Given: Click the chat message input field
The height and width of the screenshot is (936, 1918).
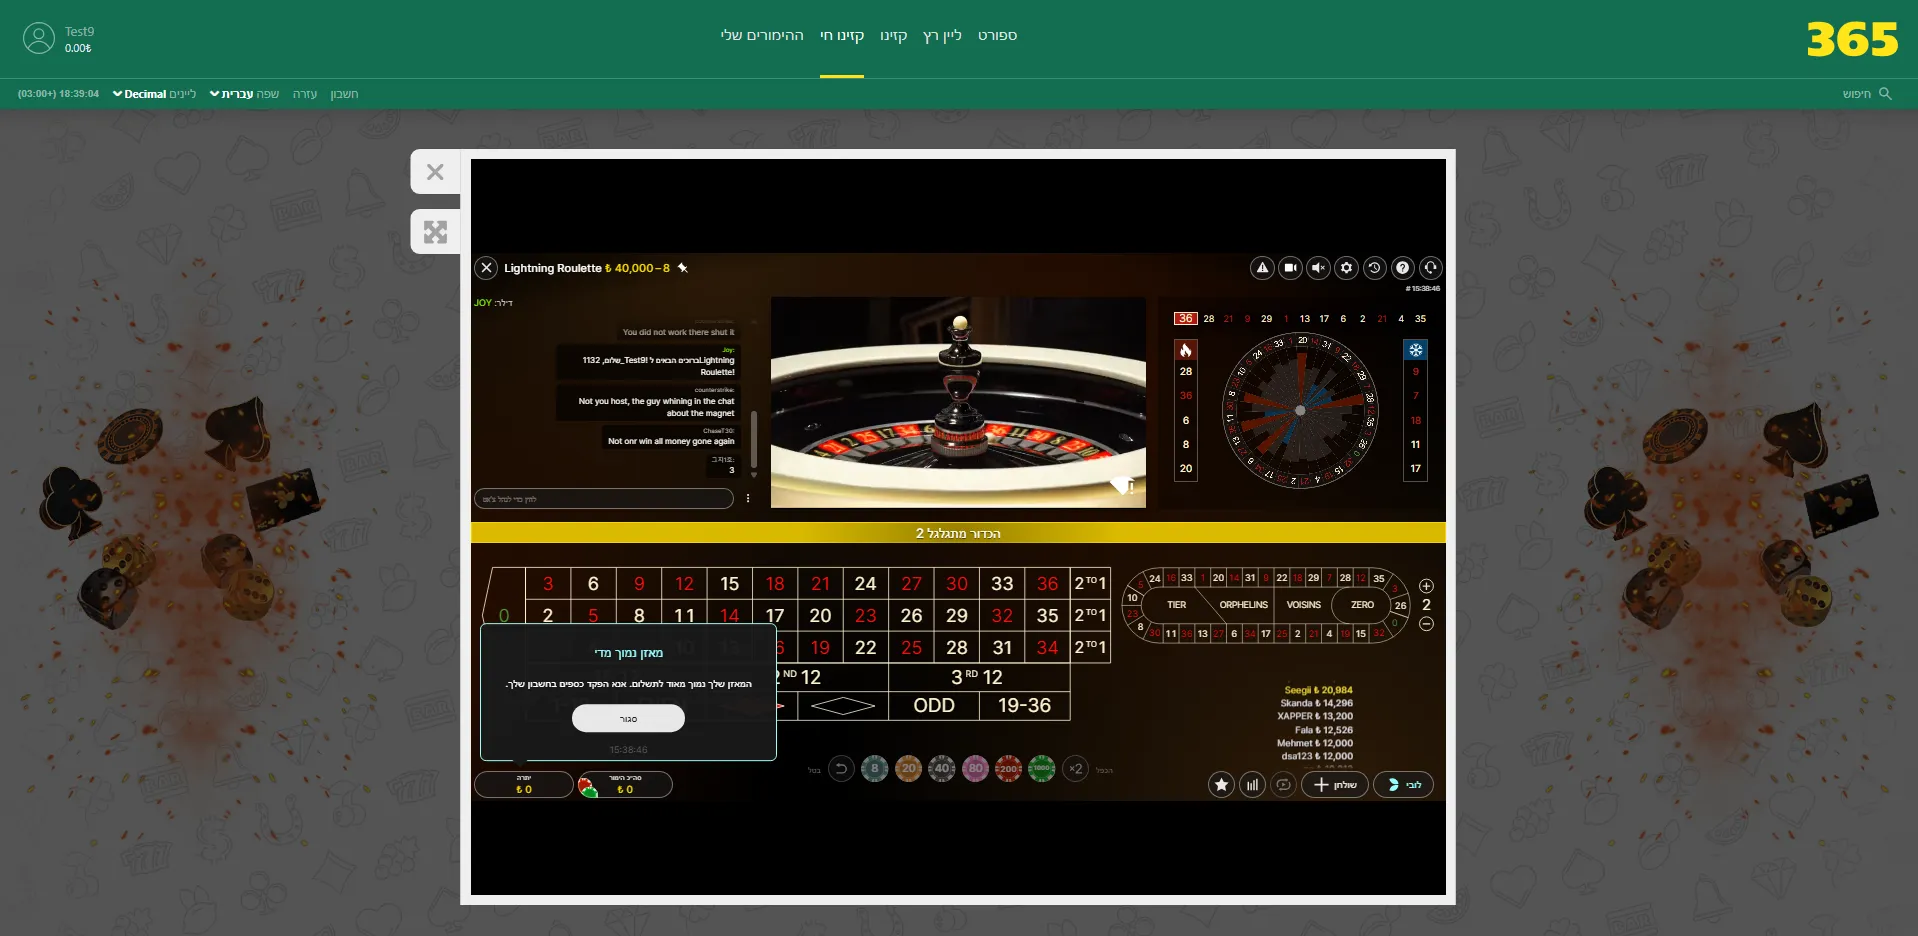Looking at the screenshot, I should coord(604,498).
